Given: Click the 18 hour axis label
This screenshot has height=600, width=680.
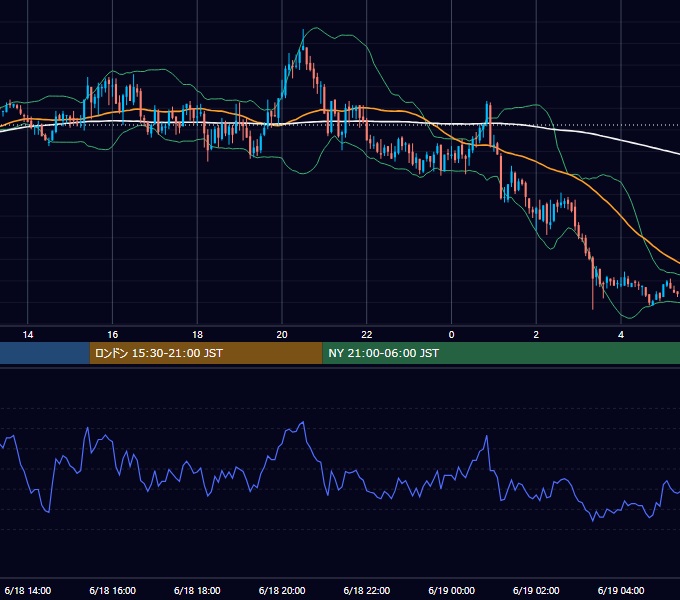Looking at the screenshot, I should [x=197, y=335].
